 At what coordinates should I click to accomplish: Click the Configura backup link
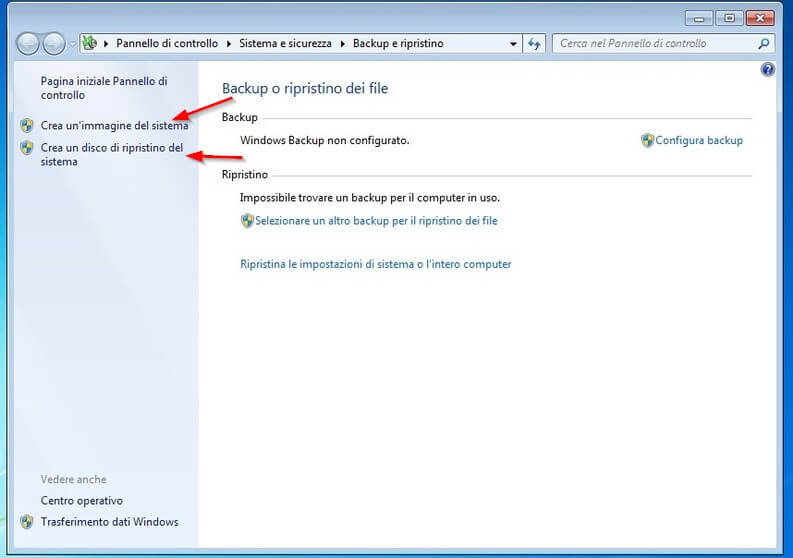tap(699, 140)
